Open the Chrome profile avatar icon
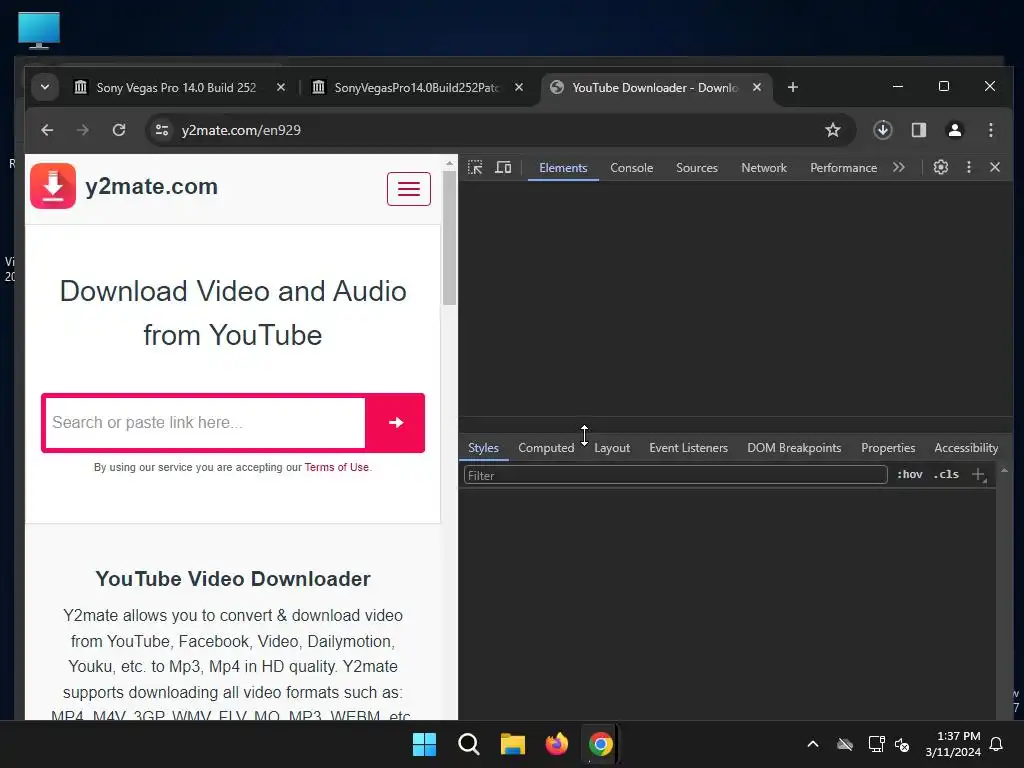This screenshot has width=1024, height=768. [x=955, y=130]
